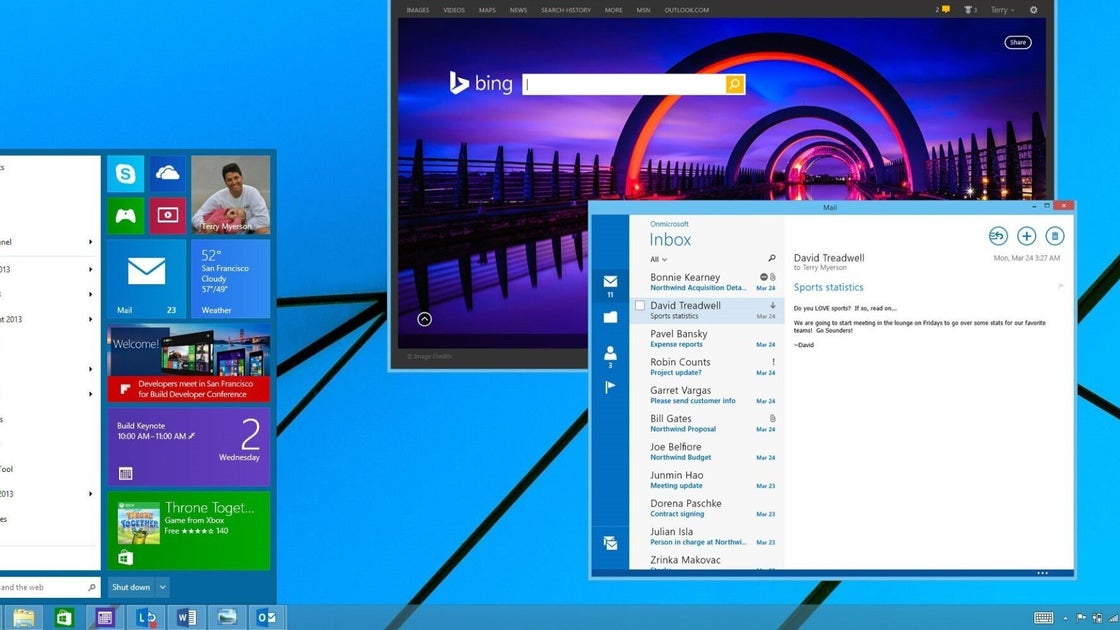
Task: Expand the Shut down options arrow
Action: point(163,587)
